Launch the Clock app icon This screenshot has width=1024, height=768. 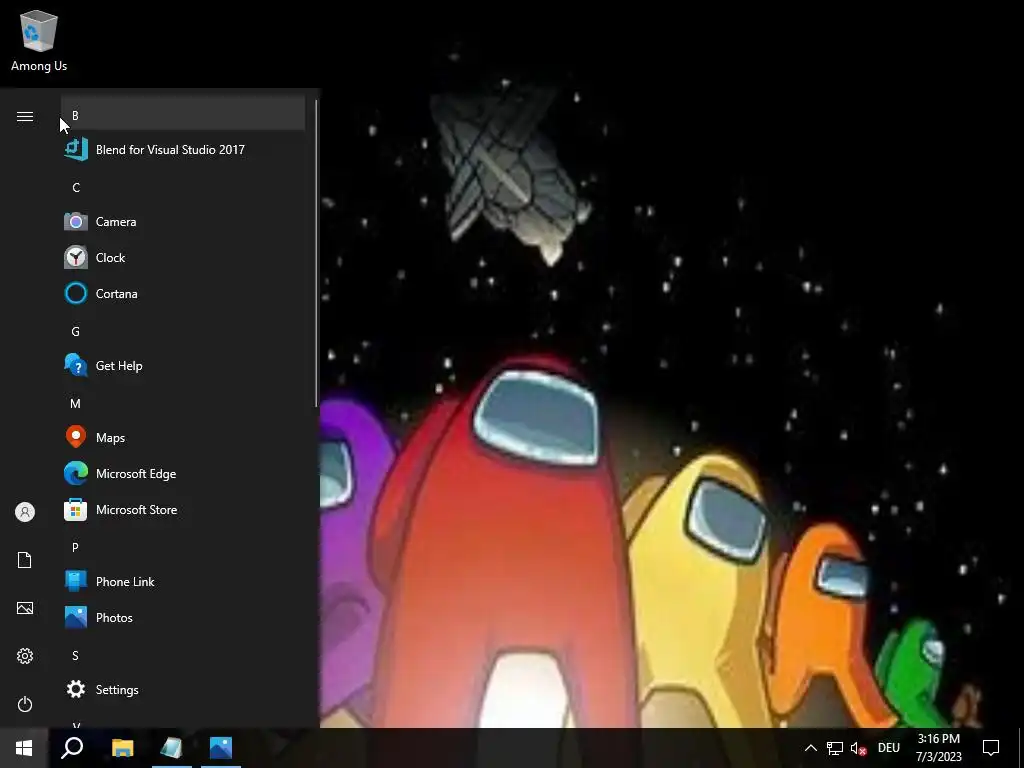click(76, 258)
